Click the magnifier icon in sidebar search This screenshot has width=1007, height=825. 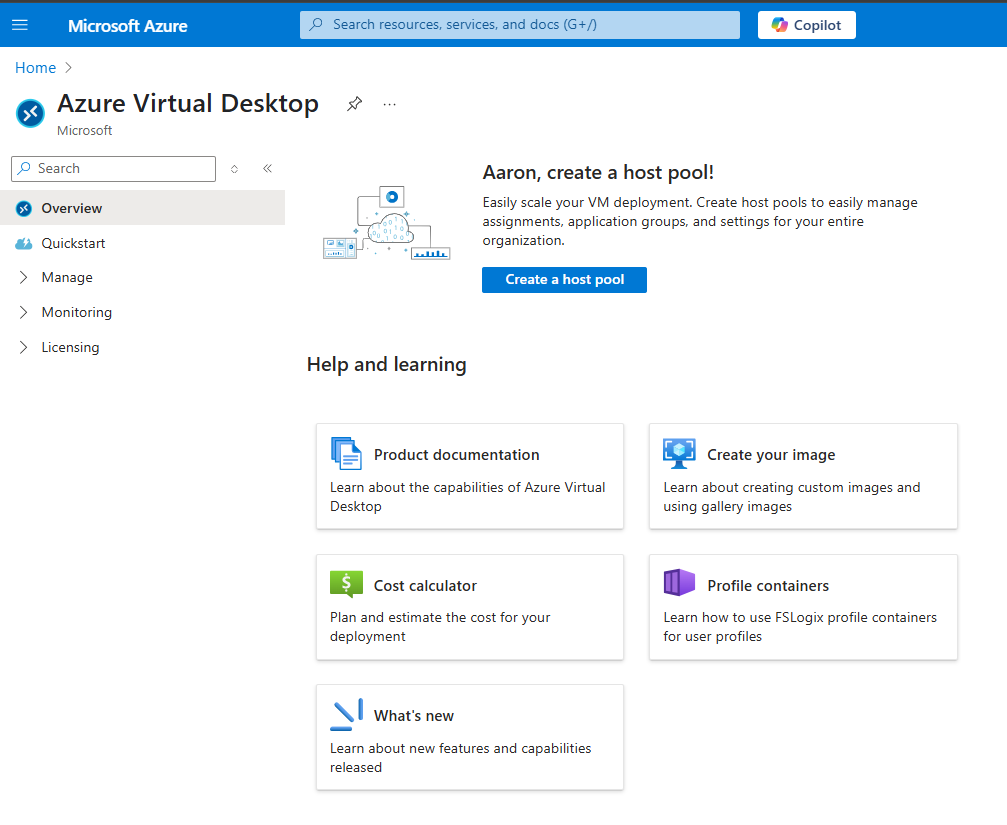24,168
